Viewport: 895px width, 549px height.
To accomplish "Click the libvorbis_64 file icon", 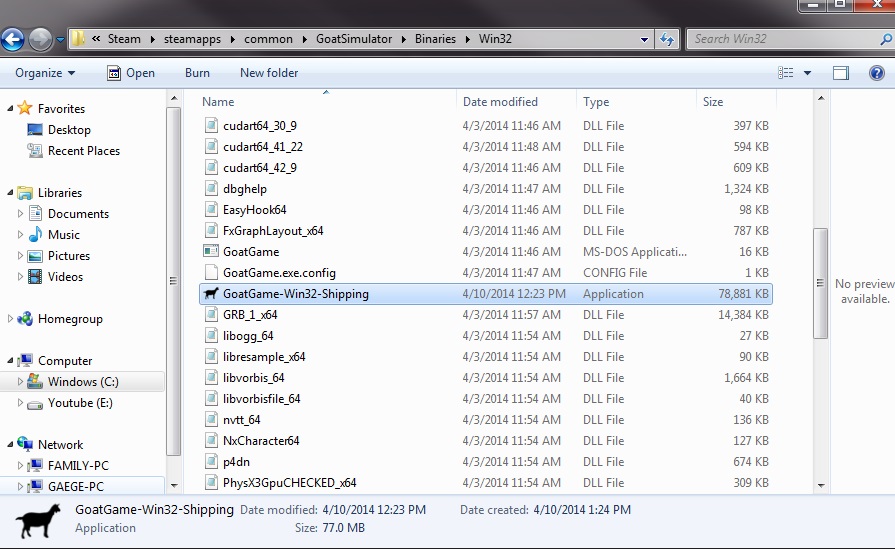I will pyautogui.click(x=211, y=377).
